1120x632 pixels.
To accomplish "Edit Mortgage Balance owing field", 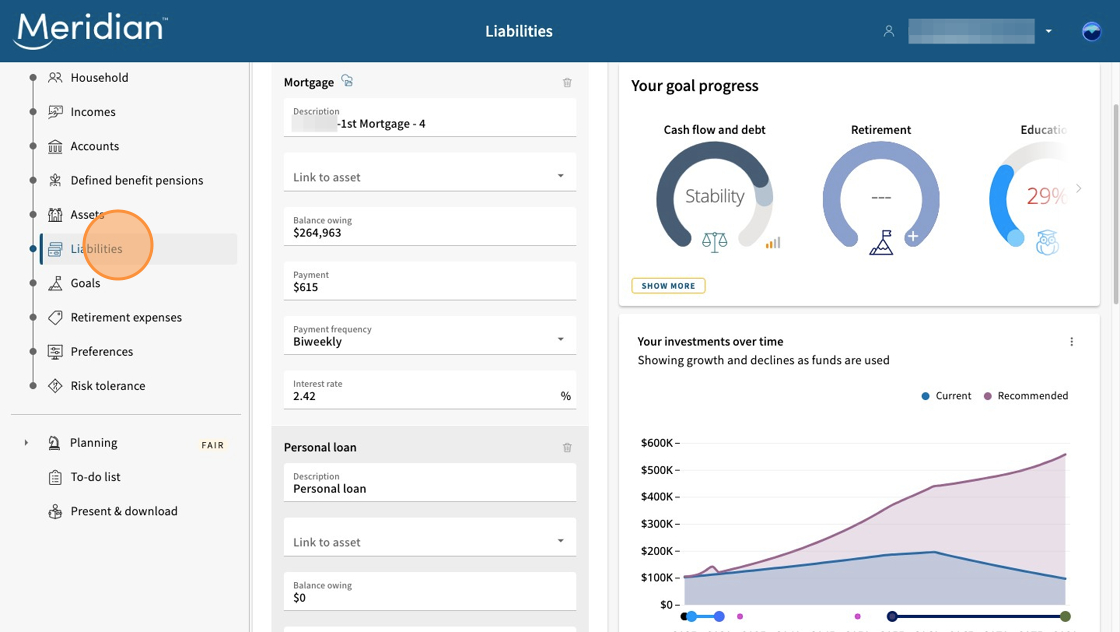I will pyautogui.click(x=429, y=227).
